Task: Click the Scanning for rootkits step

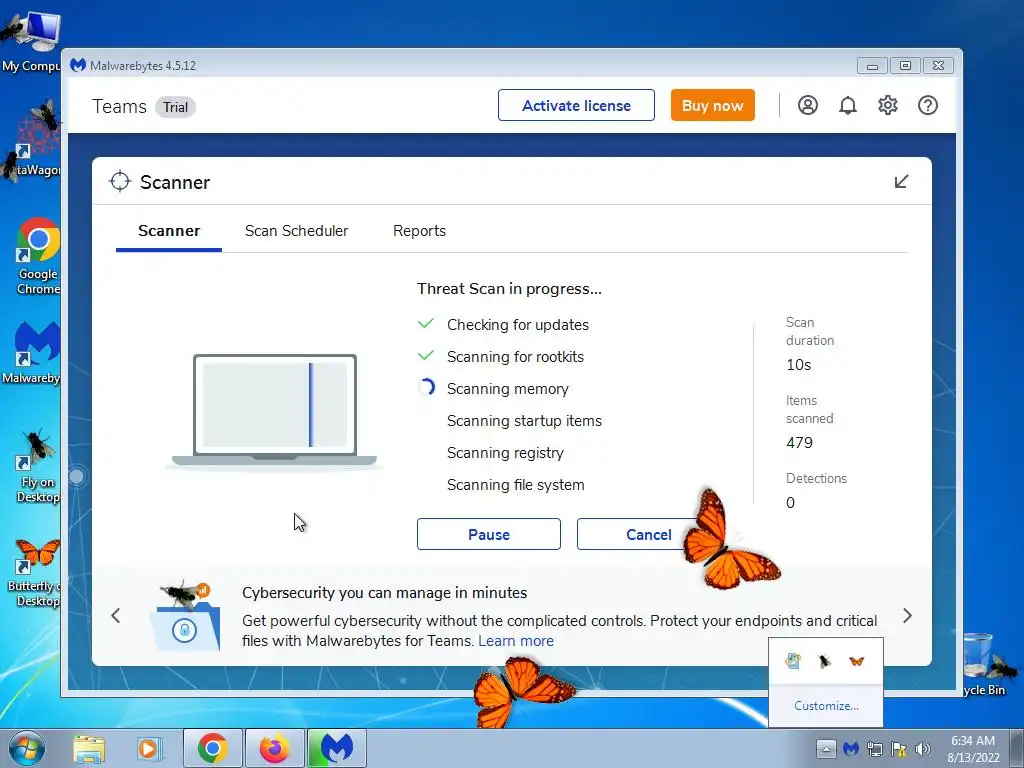Action: 515,357
